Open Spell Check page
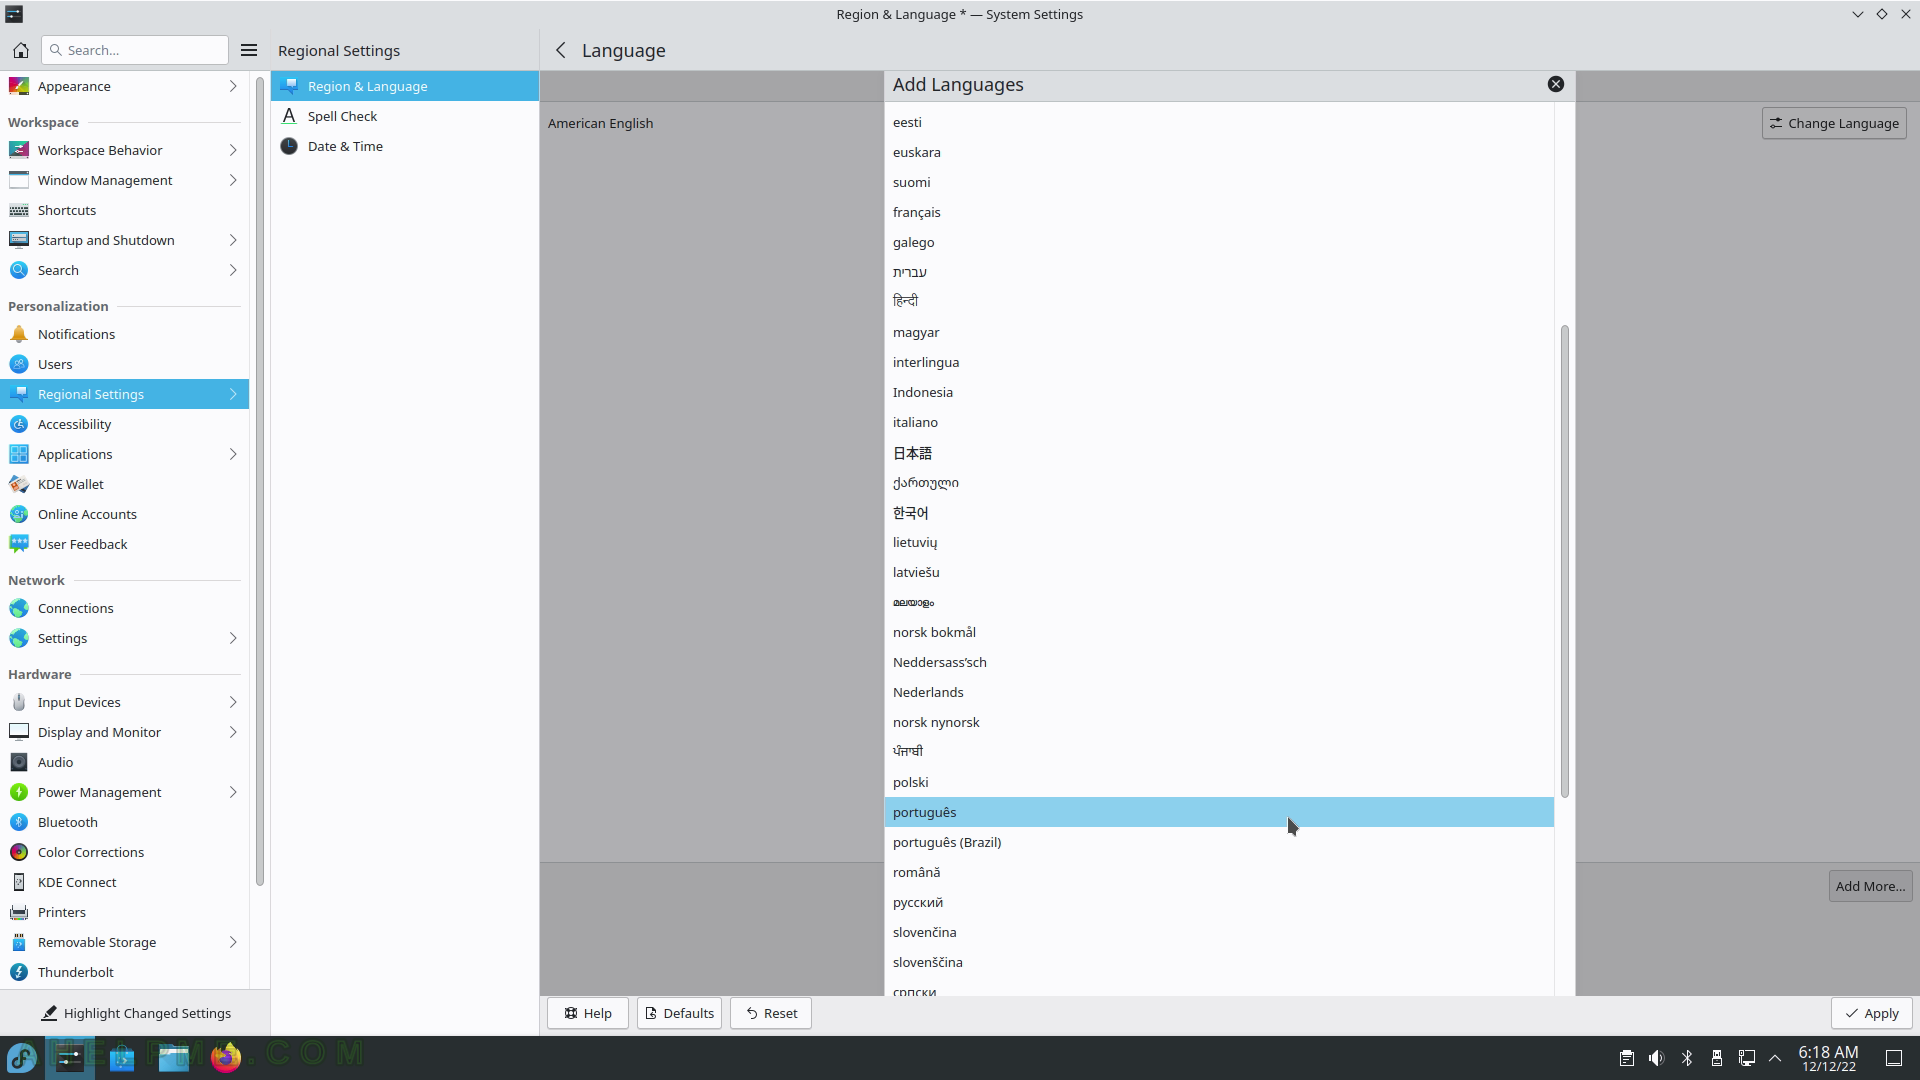Screen dimensions: 1920x1080 click(405, 116)
